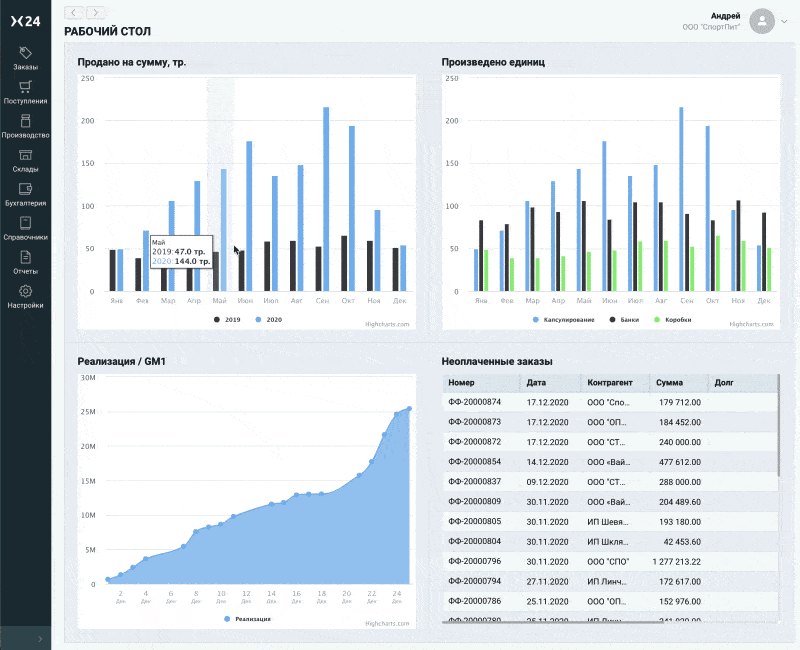Click the back navigation arrow button
This screenshot has height=650, width=800.
[x=74, y=13]
